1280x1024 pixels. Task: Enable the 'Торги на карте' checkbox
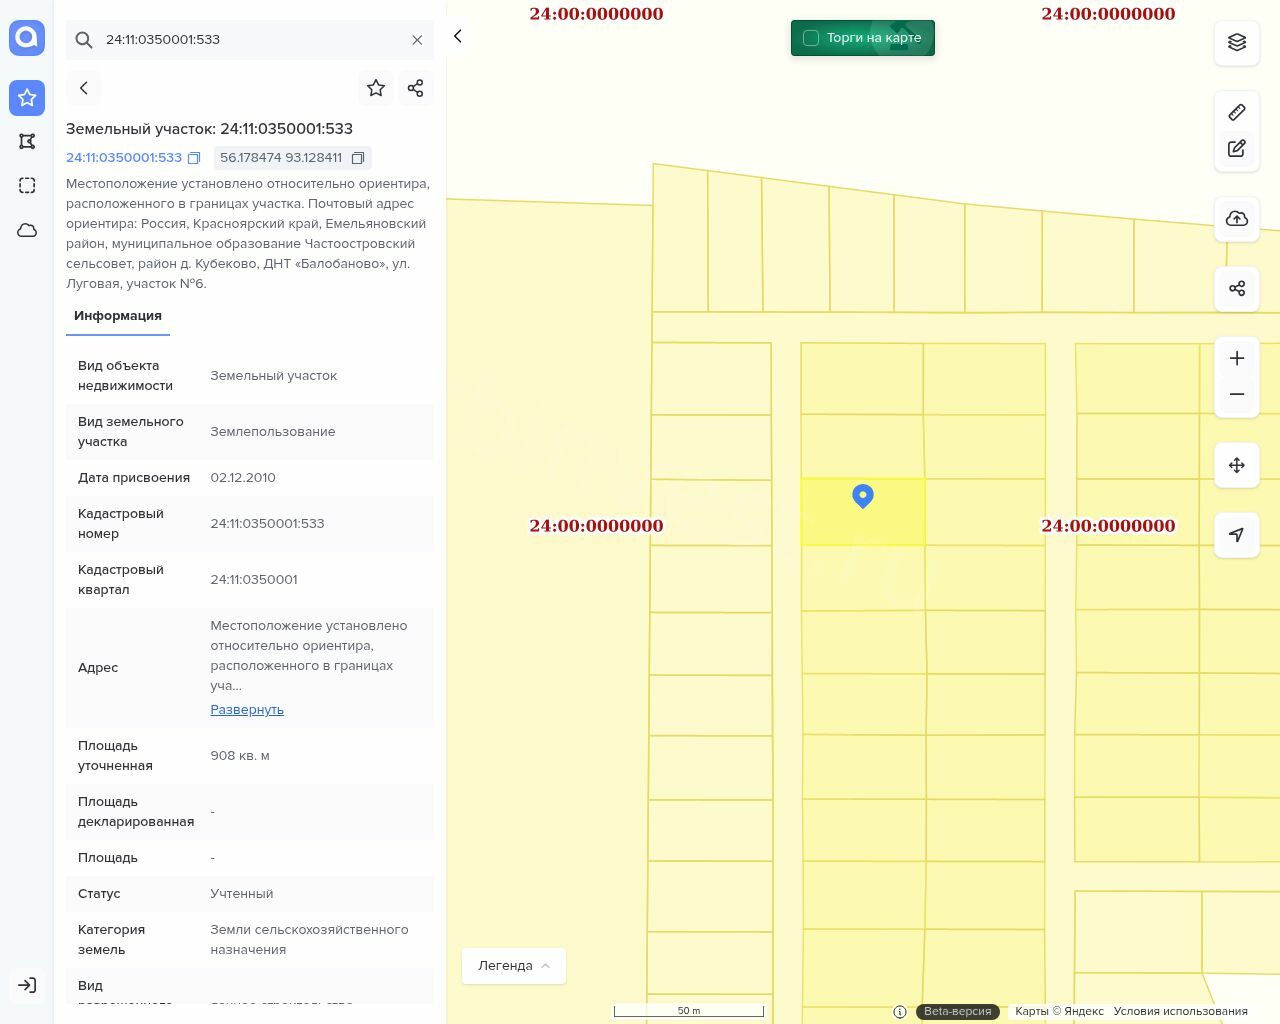(x=811, y=38)
